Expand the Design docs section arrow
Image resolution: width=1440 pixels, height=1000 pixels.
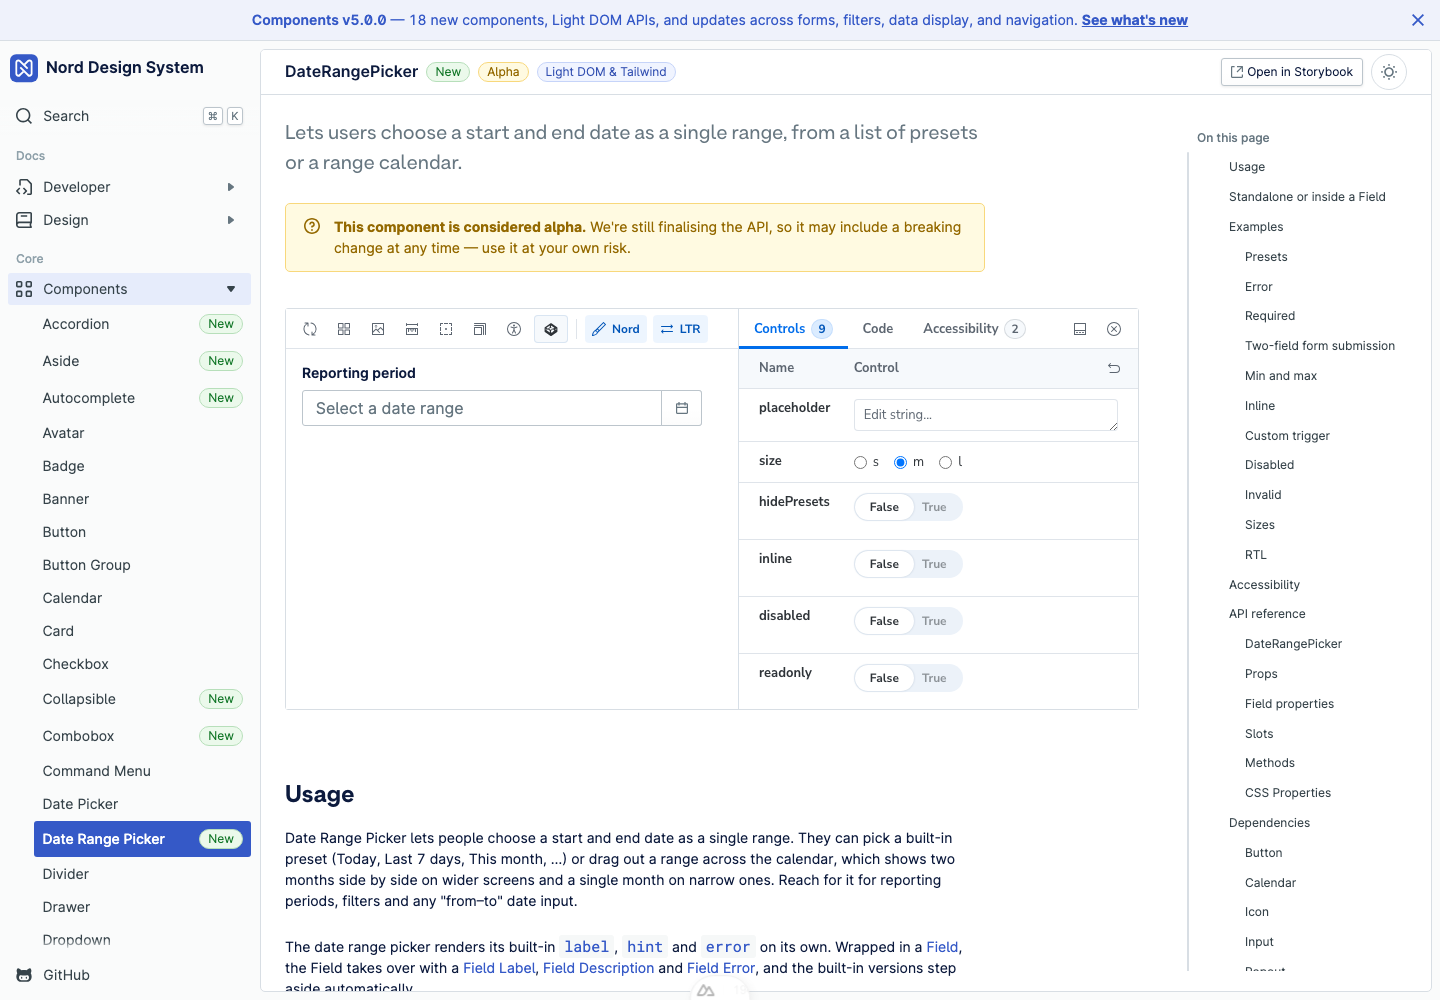231,220
